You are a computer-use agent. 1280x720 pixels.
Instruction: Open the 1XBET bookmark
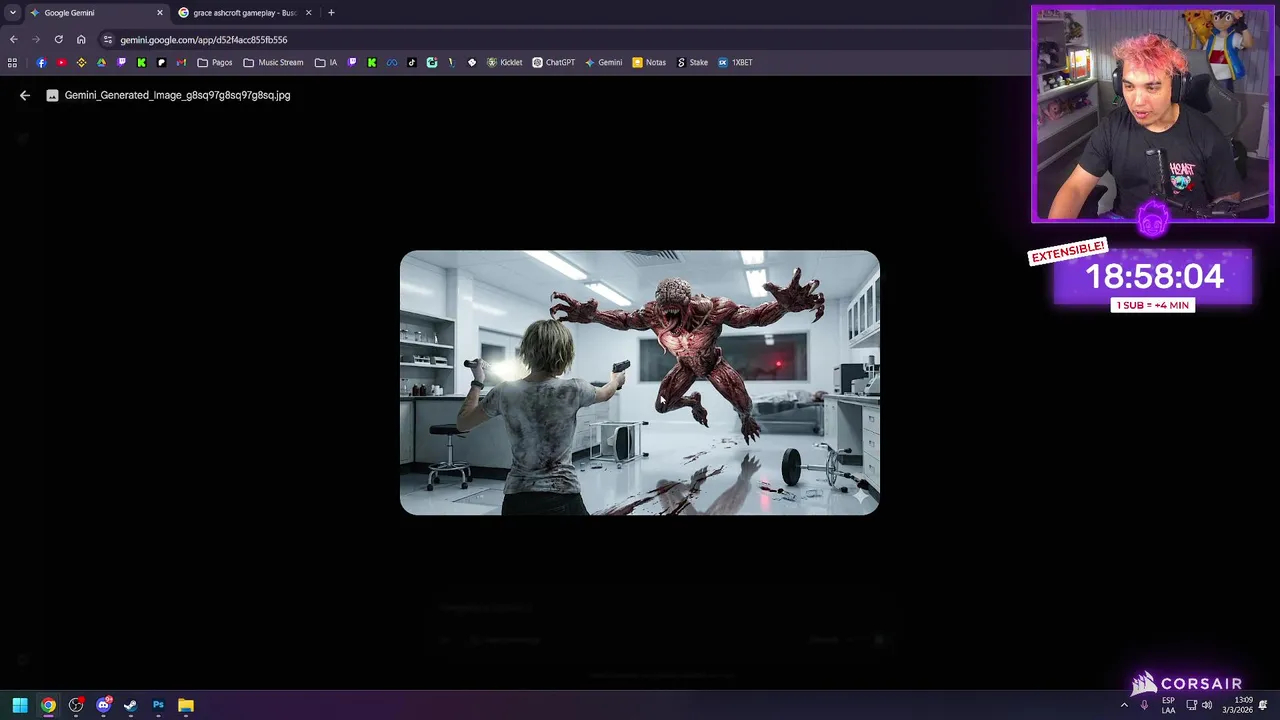[x=735, y=62]
